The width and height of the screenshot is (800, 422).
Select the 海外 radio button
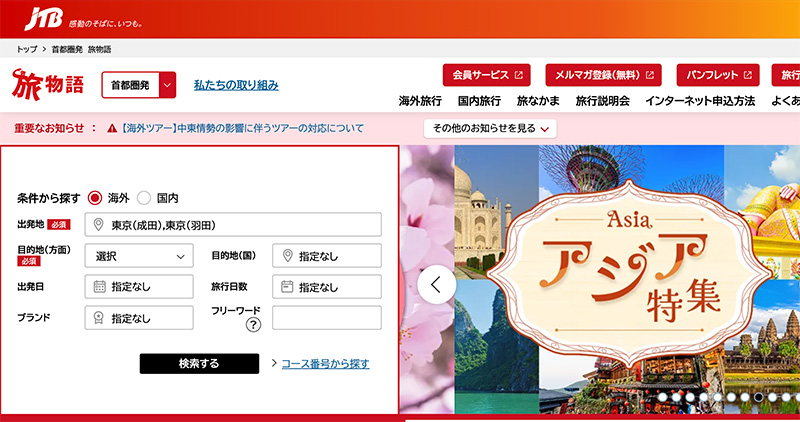tap(96, 198)
